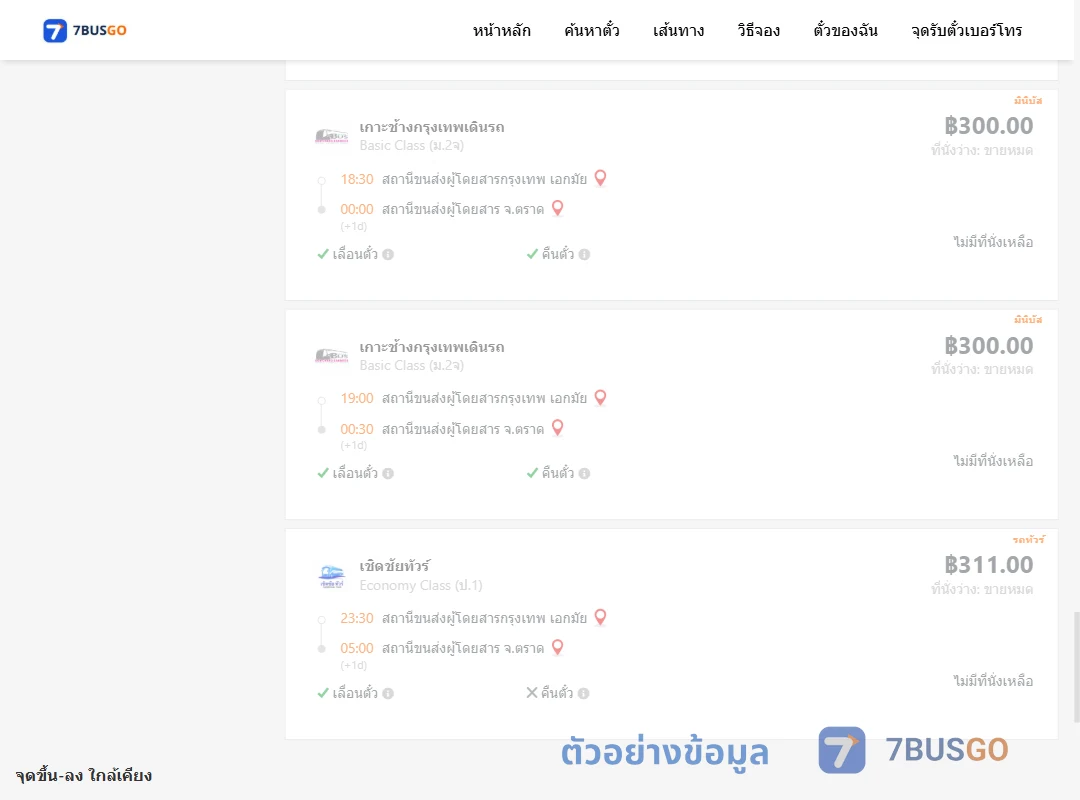
Task: Open the map pin beside the 00:00 arrival station
Action: tap(558, 208)
